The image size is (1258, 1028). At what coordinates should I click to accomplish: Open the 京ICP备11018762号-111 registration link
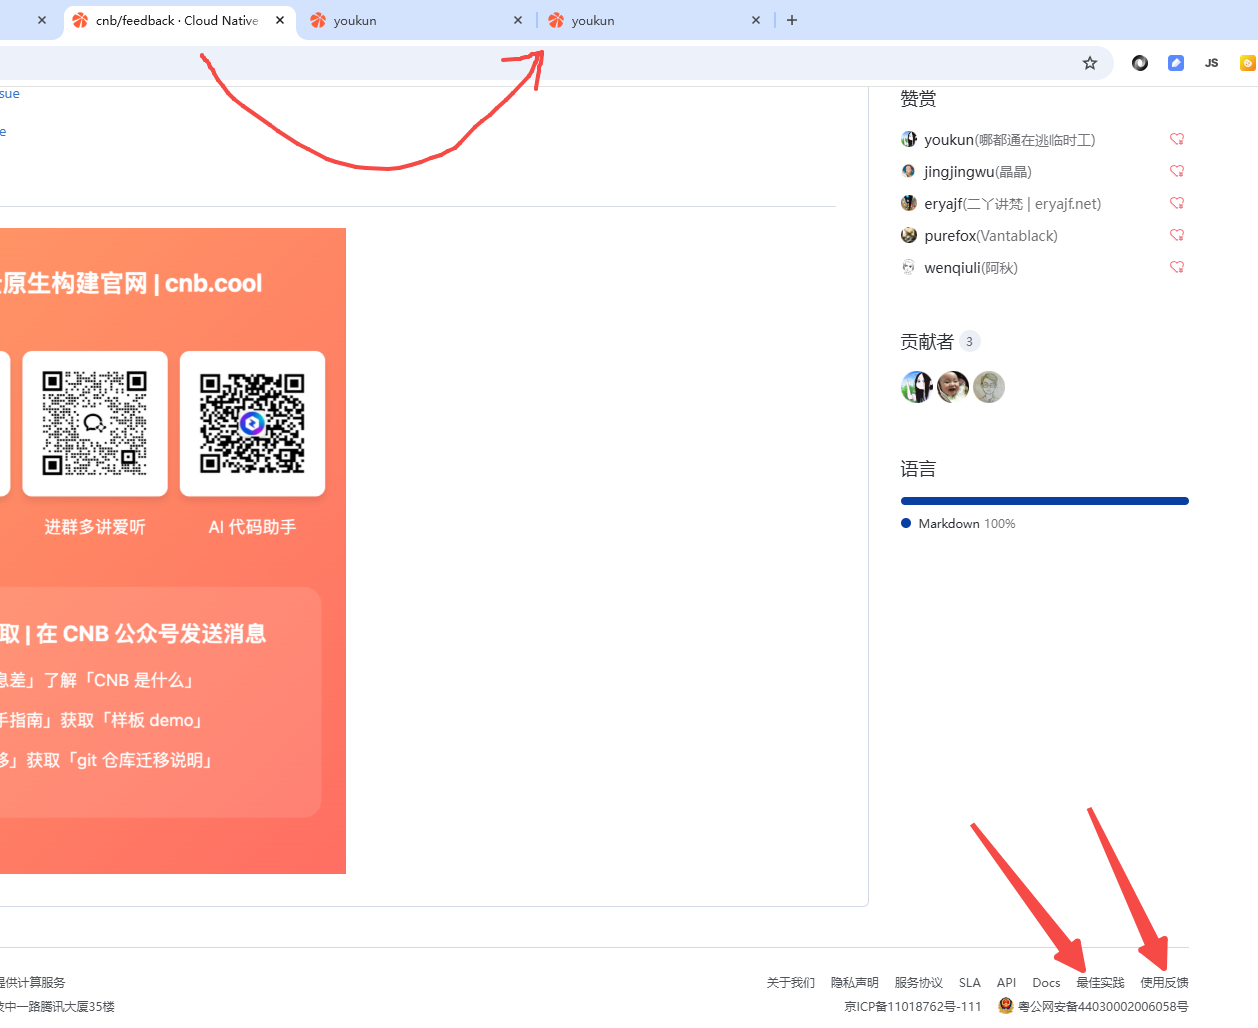tap(912, 1006)
